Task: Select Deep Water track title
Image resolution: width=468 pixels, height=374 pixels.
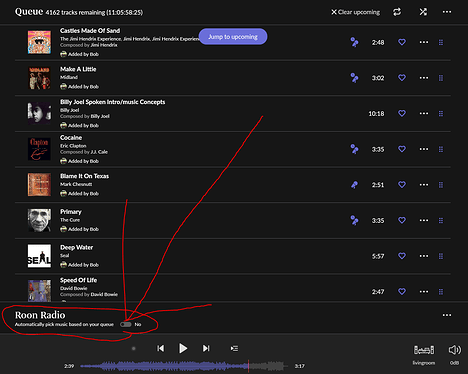Action: click(77, 247)
